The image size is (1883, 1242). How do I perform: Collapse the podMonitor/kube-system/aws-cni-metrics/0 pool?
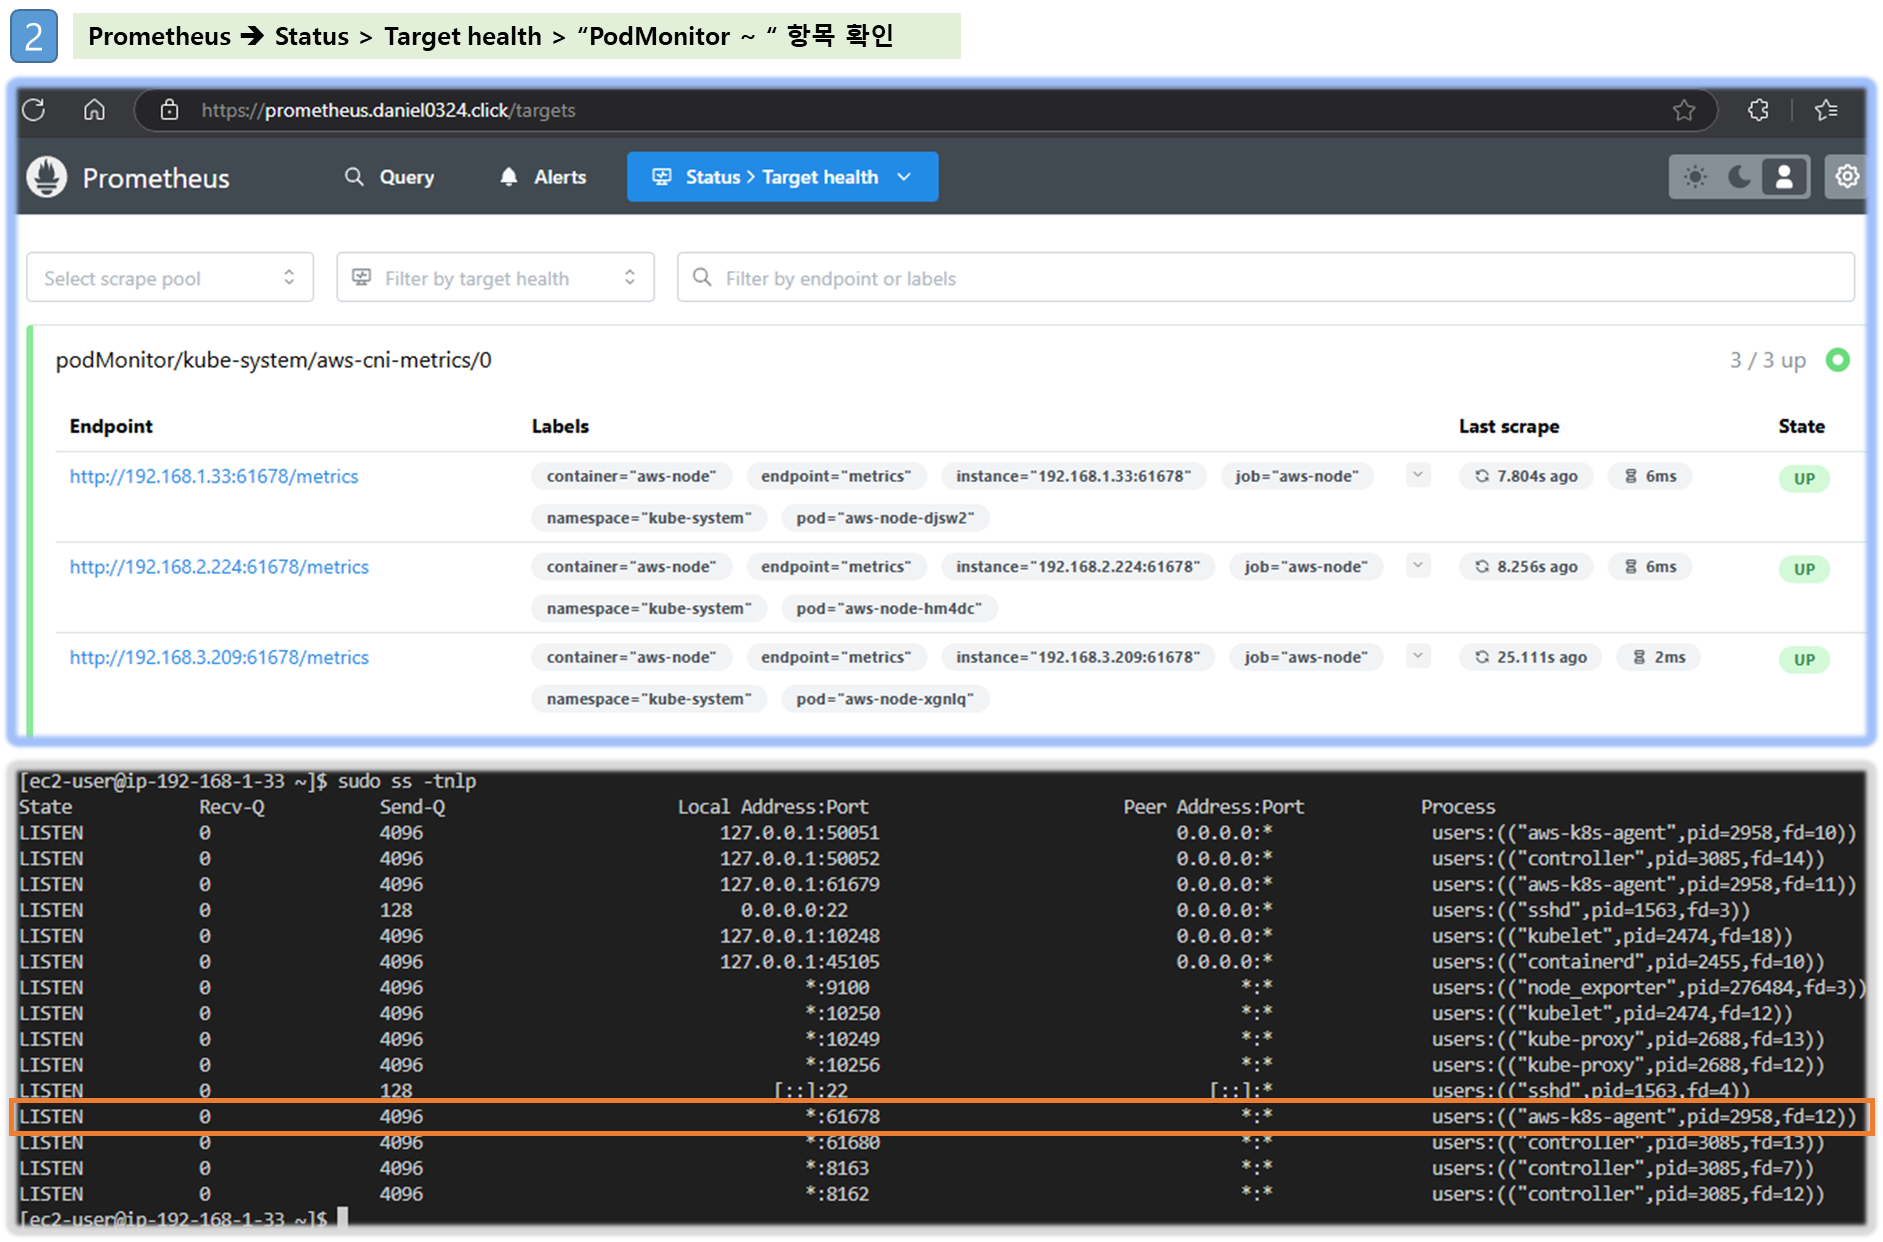pos(273,360)
